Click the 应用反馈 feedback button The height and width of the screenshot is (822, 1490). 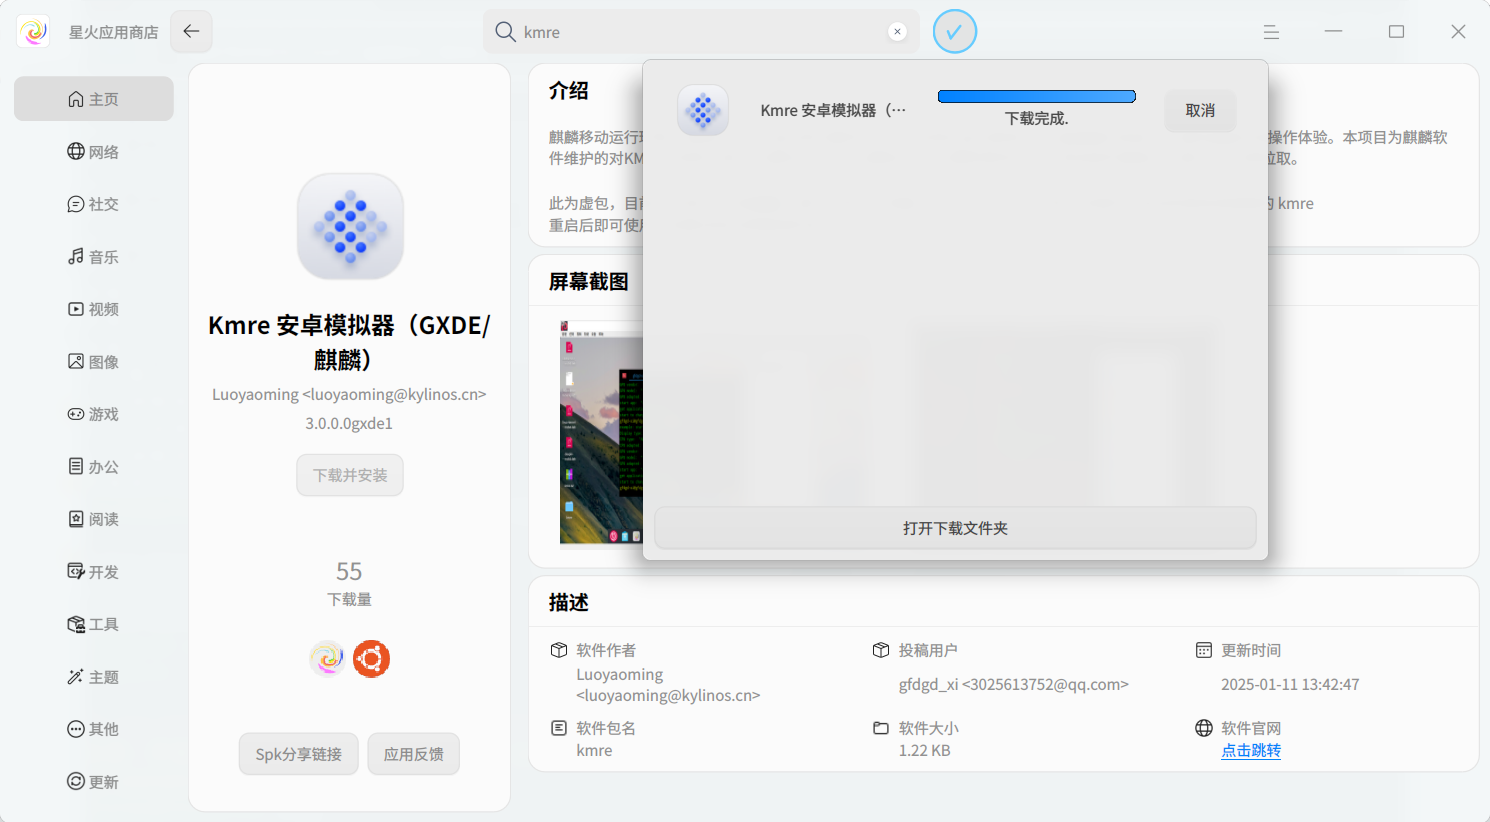[x=414, y=754]
